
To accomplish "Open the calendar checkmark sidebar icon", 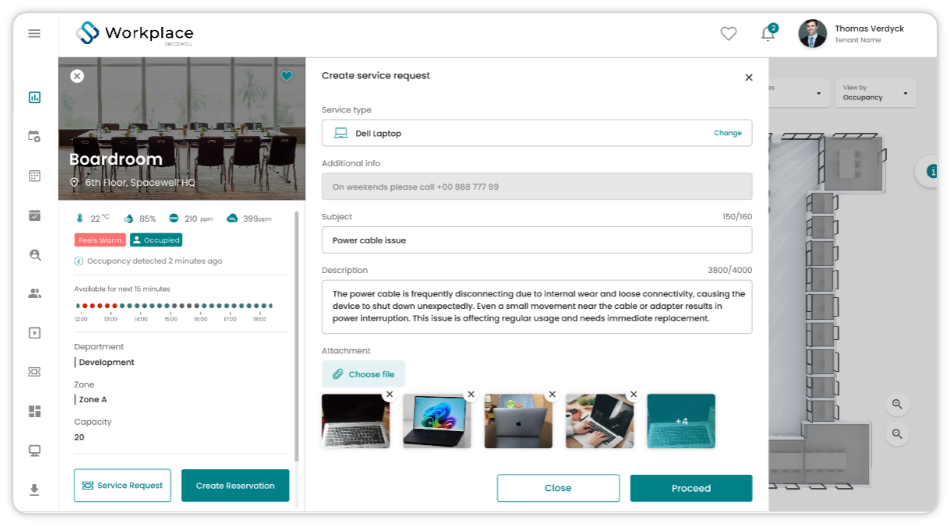I will click(x=35, y=215).
